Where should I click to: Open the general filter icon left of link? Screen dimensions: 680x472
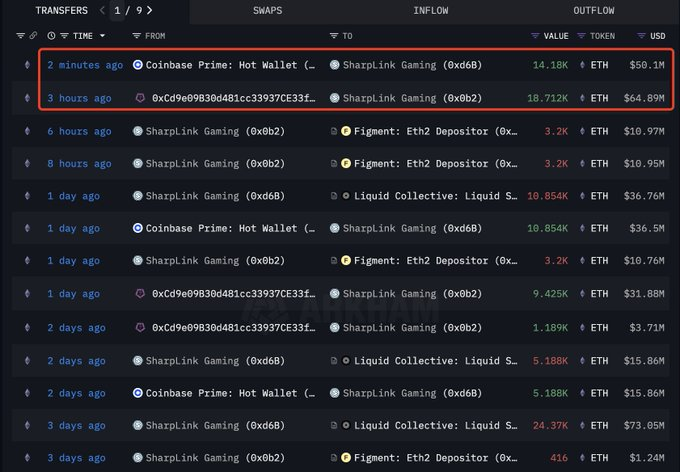coord(20,36)
